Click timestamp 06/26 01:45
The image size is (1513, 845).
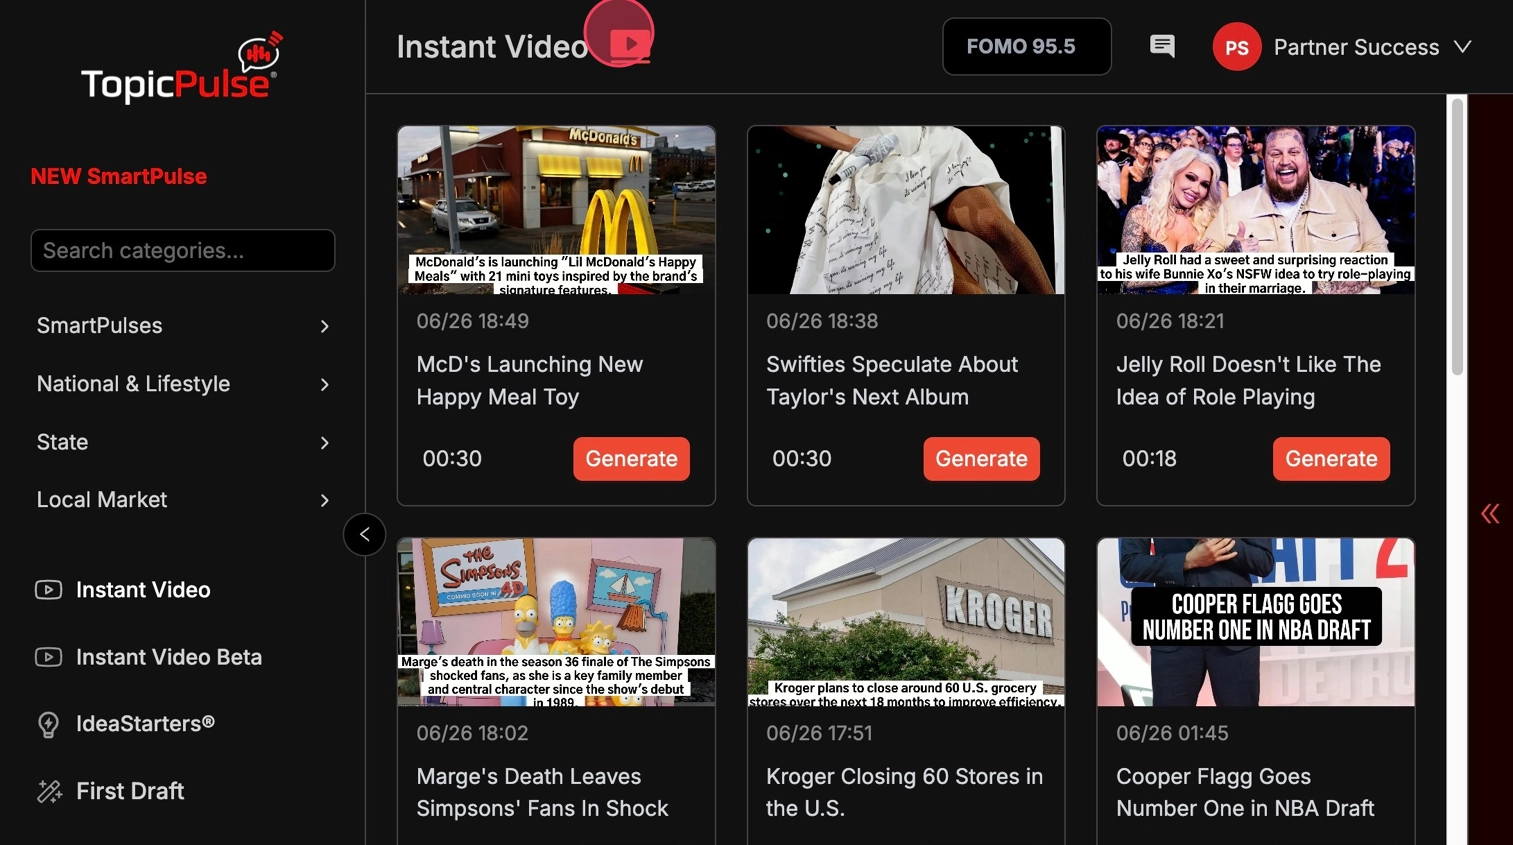(1172, 733)
